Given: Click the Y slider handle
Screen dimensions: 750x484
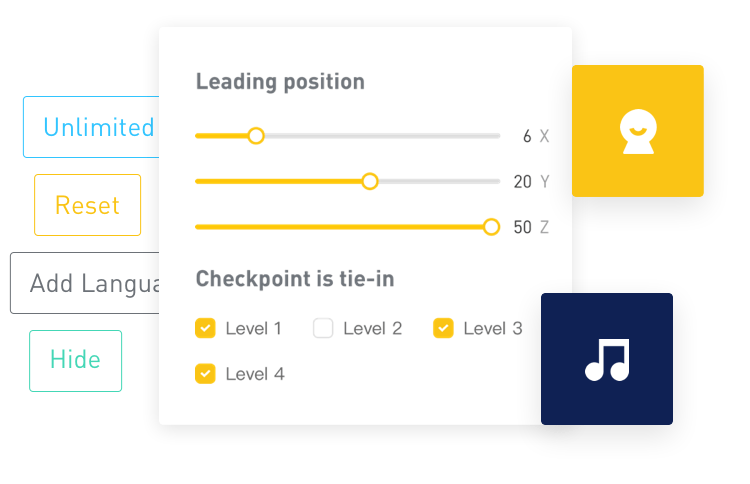Looking at the screenshot, I should (x=370, y=181).
